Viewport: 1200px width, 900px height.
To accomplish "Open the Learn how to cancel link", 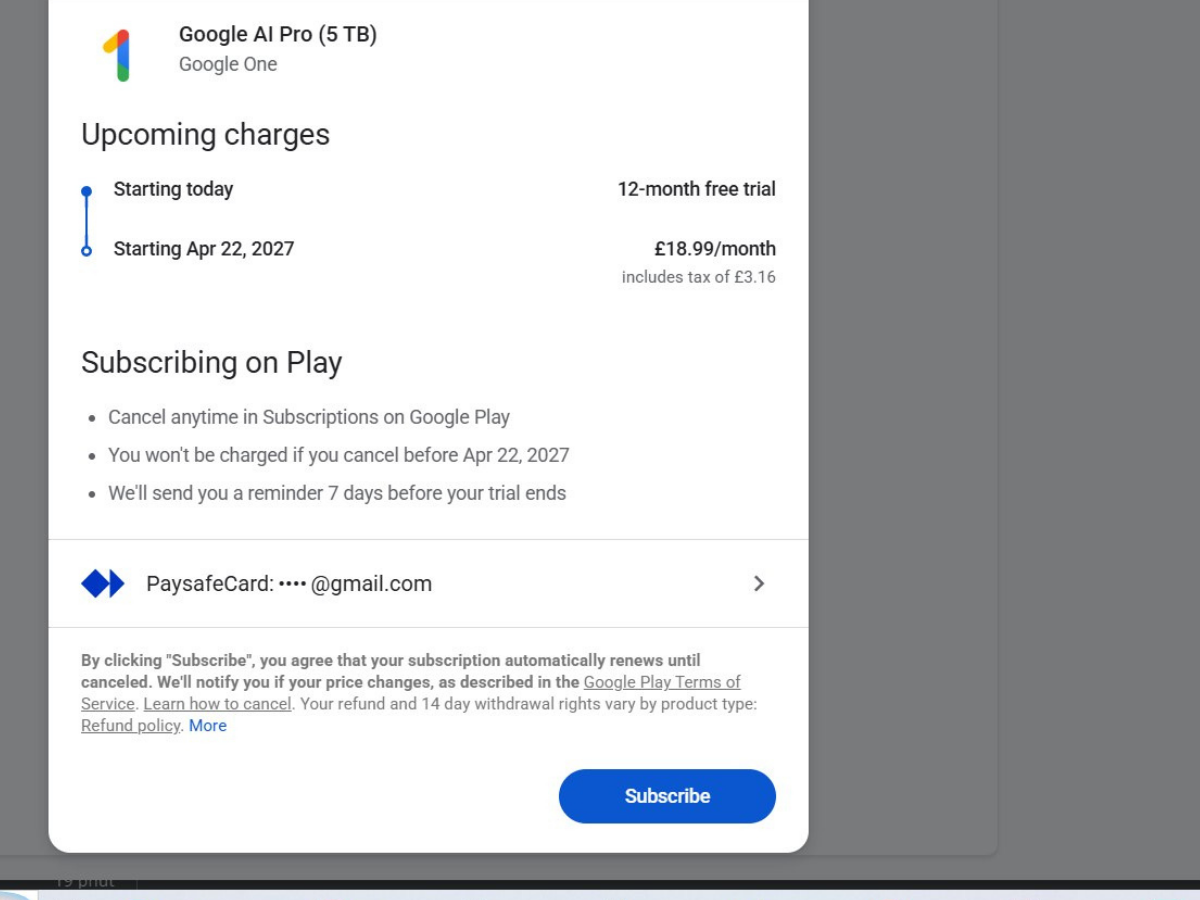I will click(x=217, y=704).
